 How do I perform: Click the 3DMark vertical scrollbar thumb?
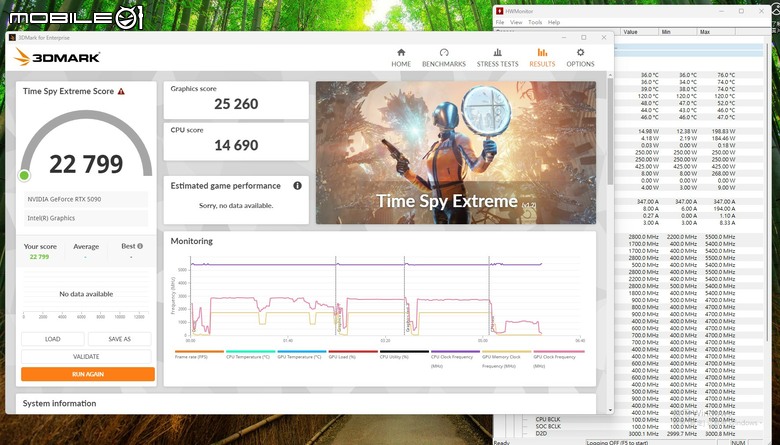(610, 132)
